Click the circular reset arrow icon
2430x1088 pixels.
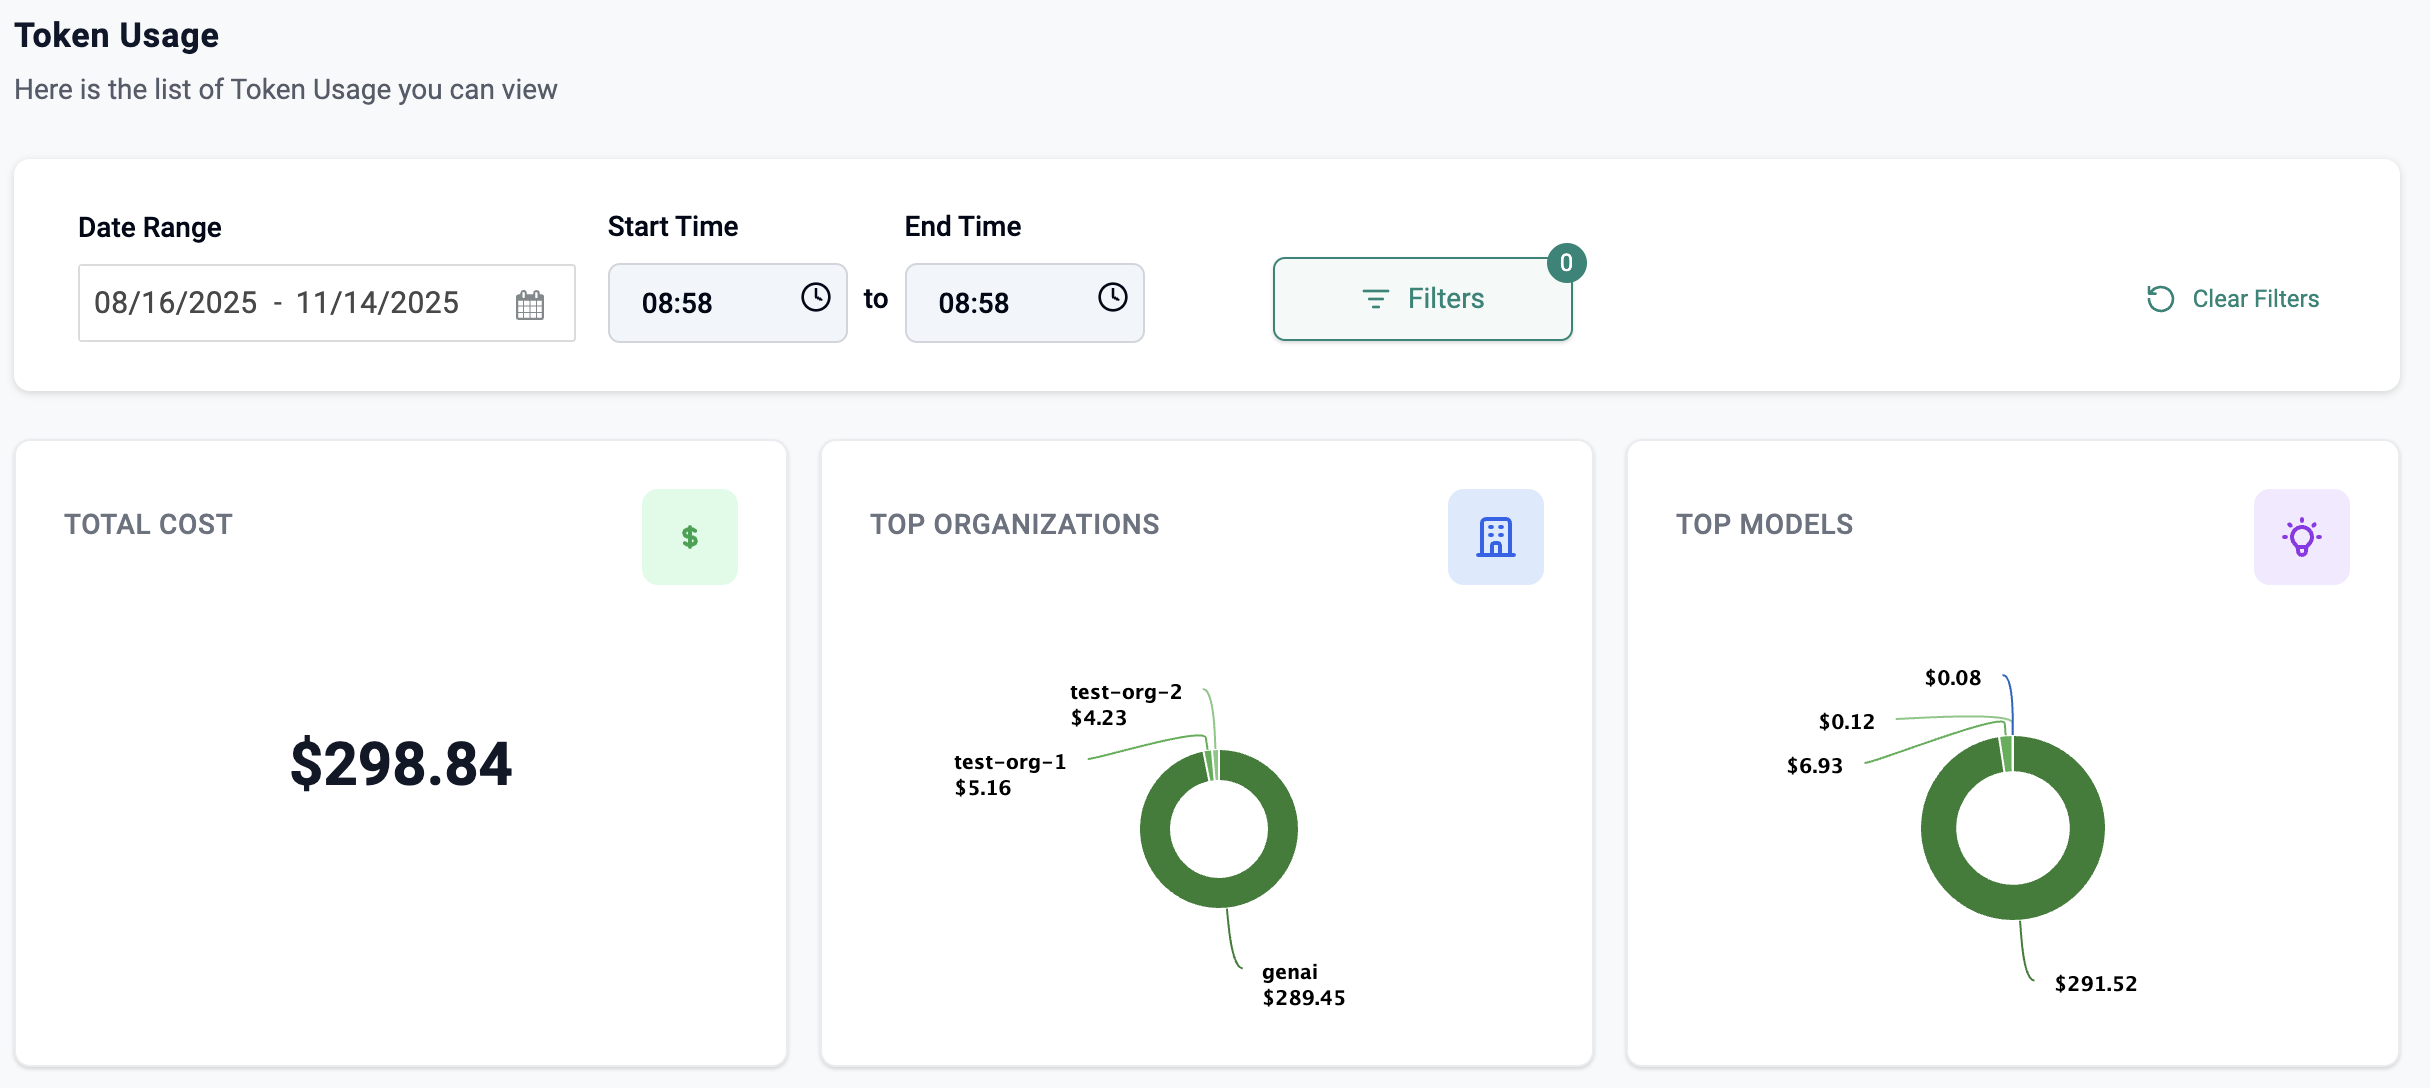[2160, 299]
